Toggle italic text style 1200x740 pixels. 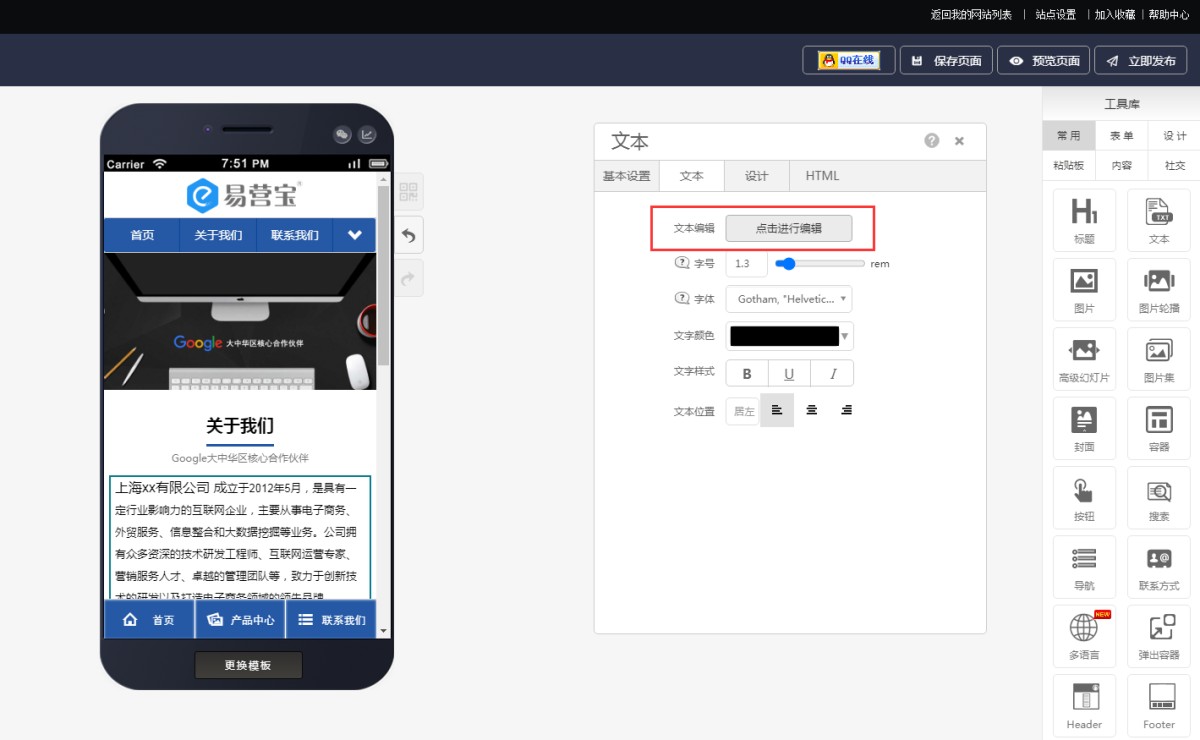pyautogui.click(x=832, y=374)
